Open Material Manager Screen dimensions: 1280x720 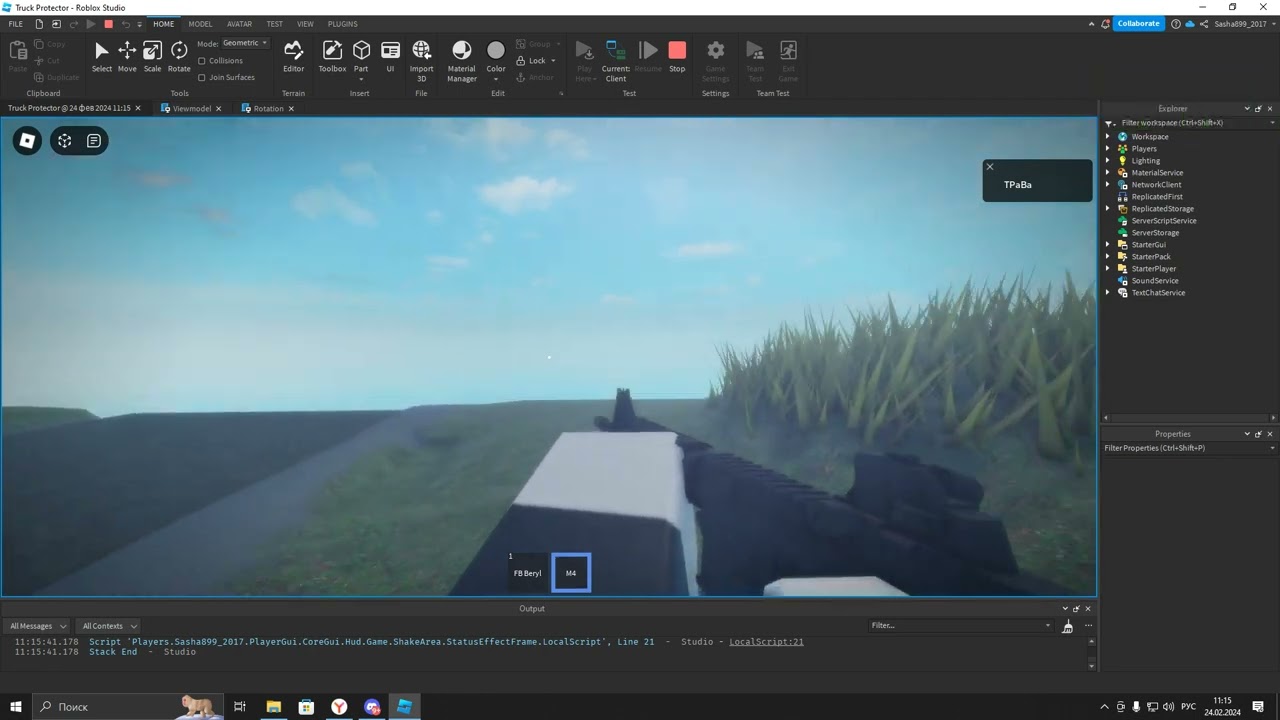pos(462,61)
